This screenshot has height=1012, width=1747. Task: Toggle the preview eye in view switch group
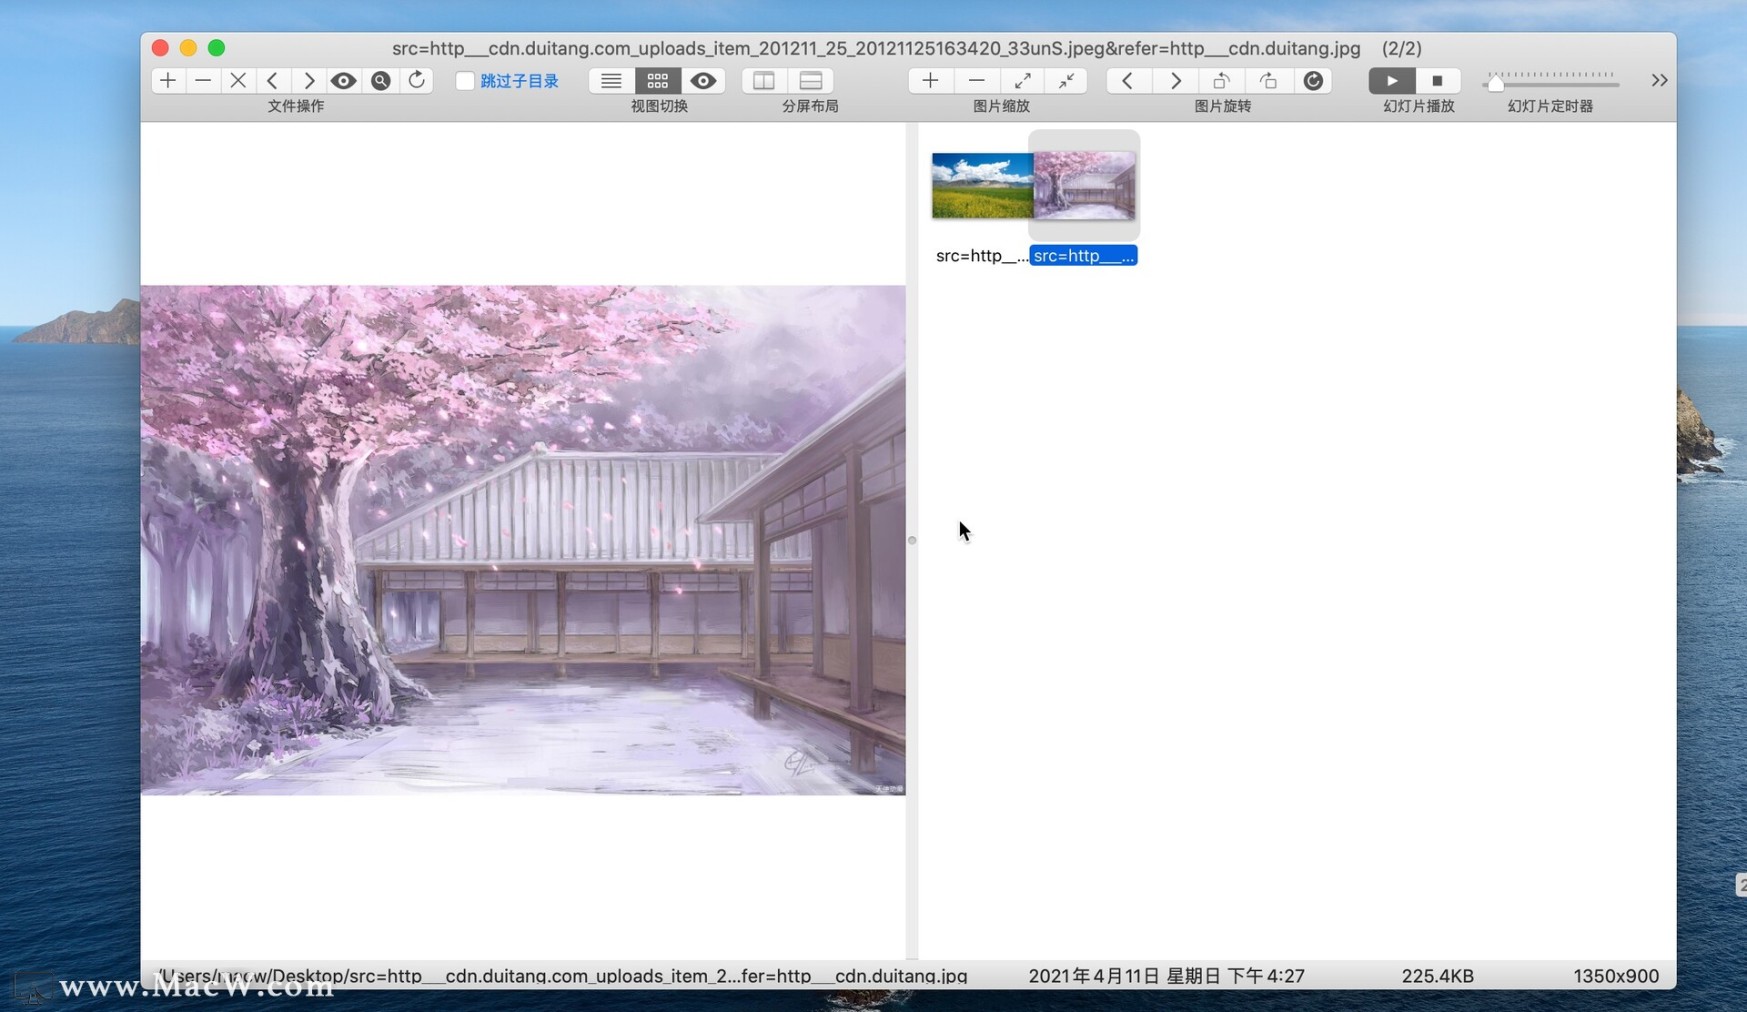703,81
